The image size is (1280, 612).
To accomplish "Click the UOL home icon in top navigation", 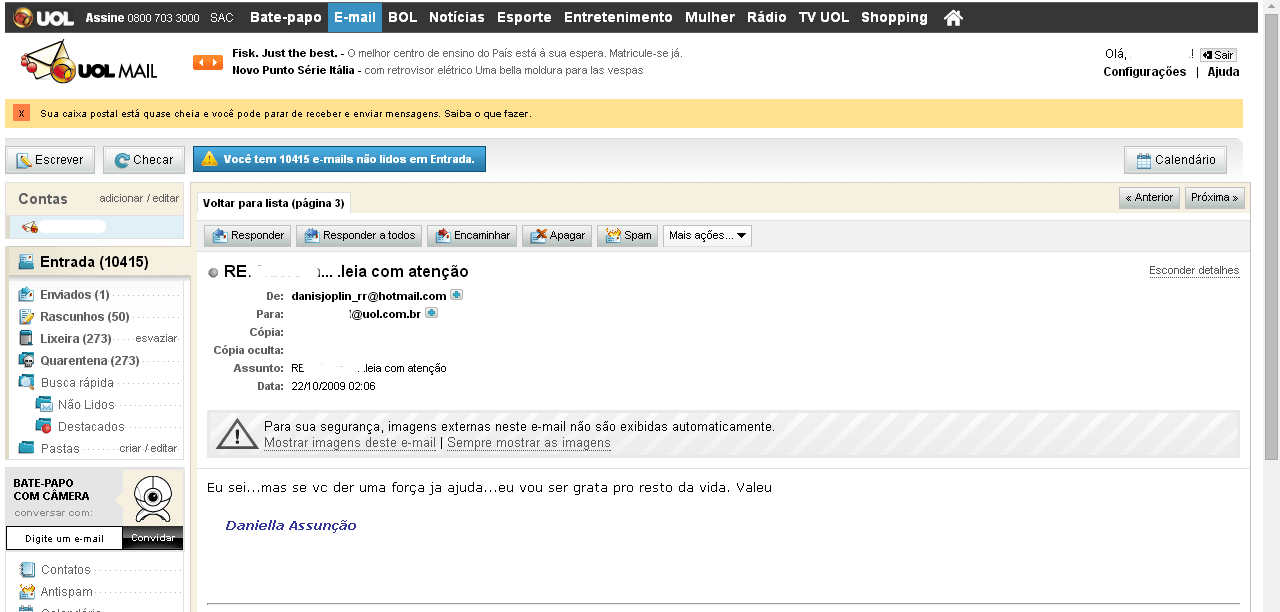I will tap(953, 18).
